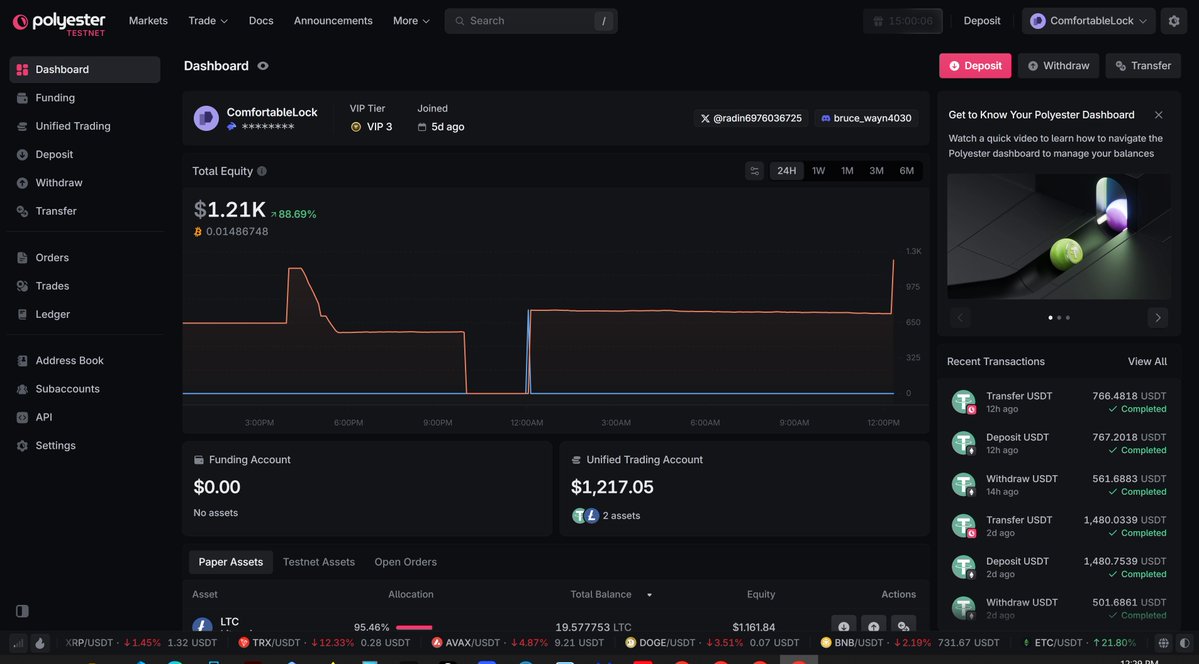Image resolution: width=1199 pixels, height=664 pixels.
Task: Click TRX/USDT ticker in bottom bar
Action: (325, 643)
